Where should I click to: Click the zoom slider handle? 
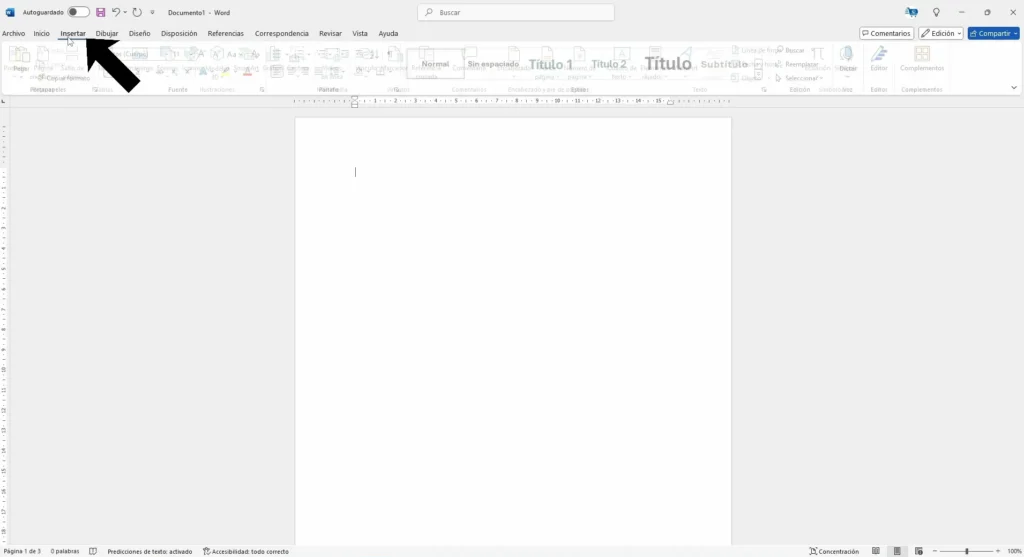(967, 551)
